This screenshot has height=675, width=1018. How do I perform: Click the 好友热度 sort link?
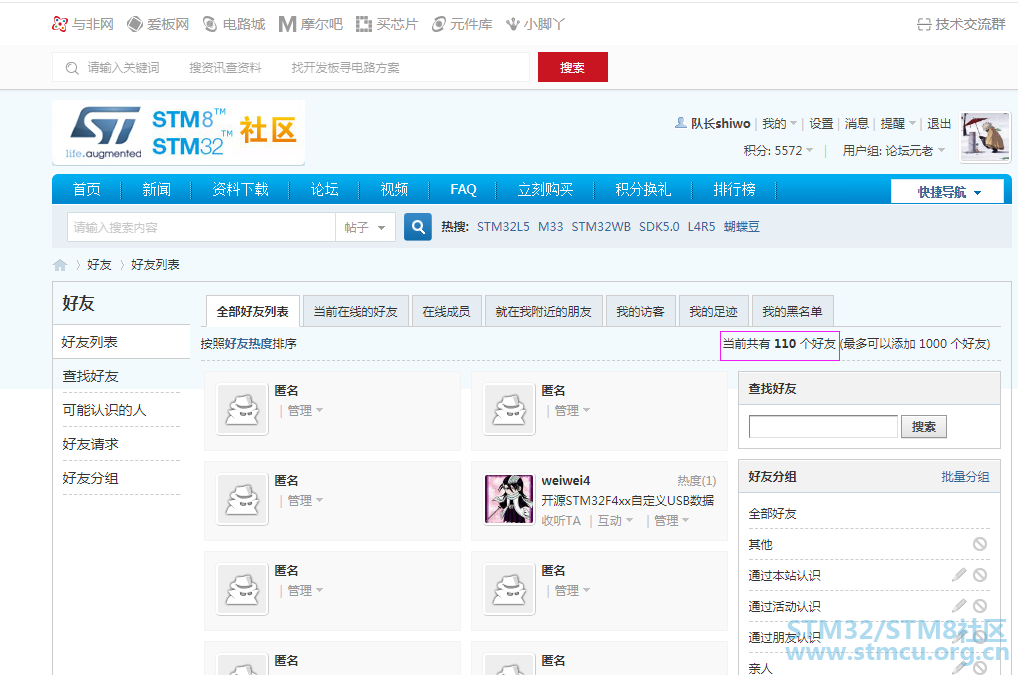249,343
